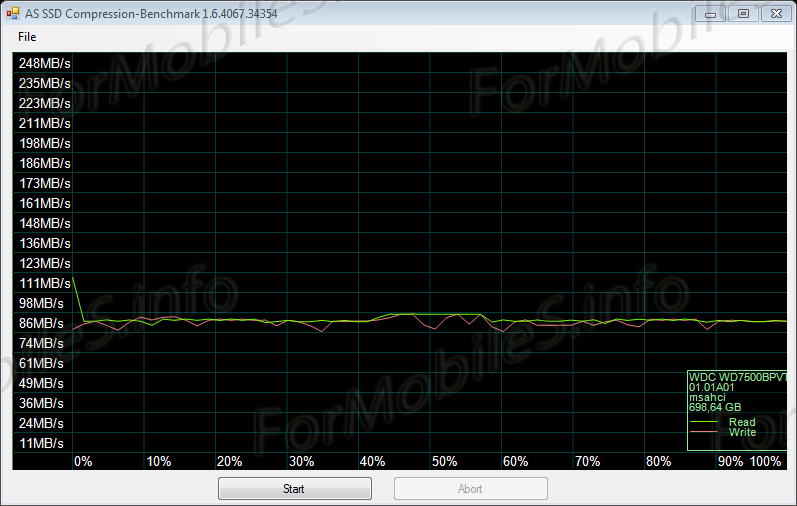
Task: Maximize the benchmark window
Action: (x=742, y=13)
